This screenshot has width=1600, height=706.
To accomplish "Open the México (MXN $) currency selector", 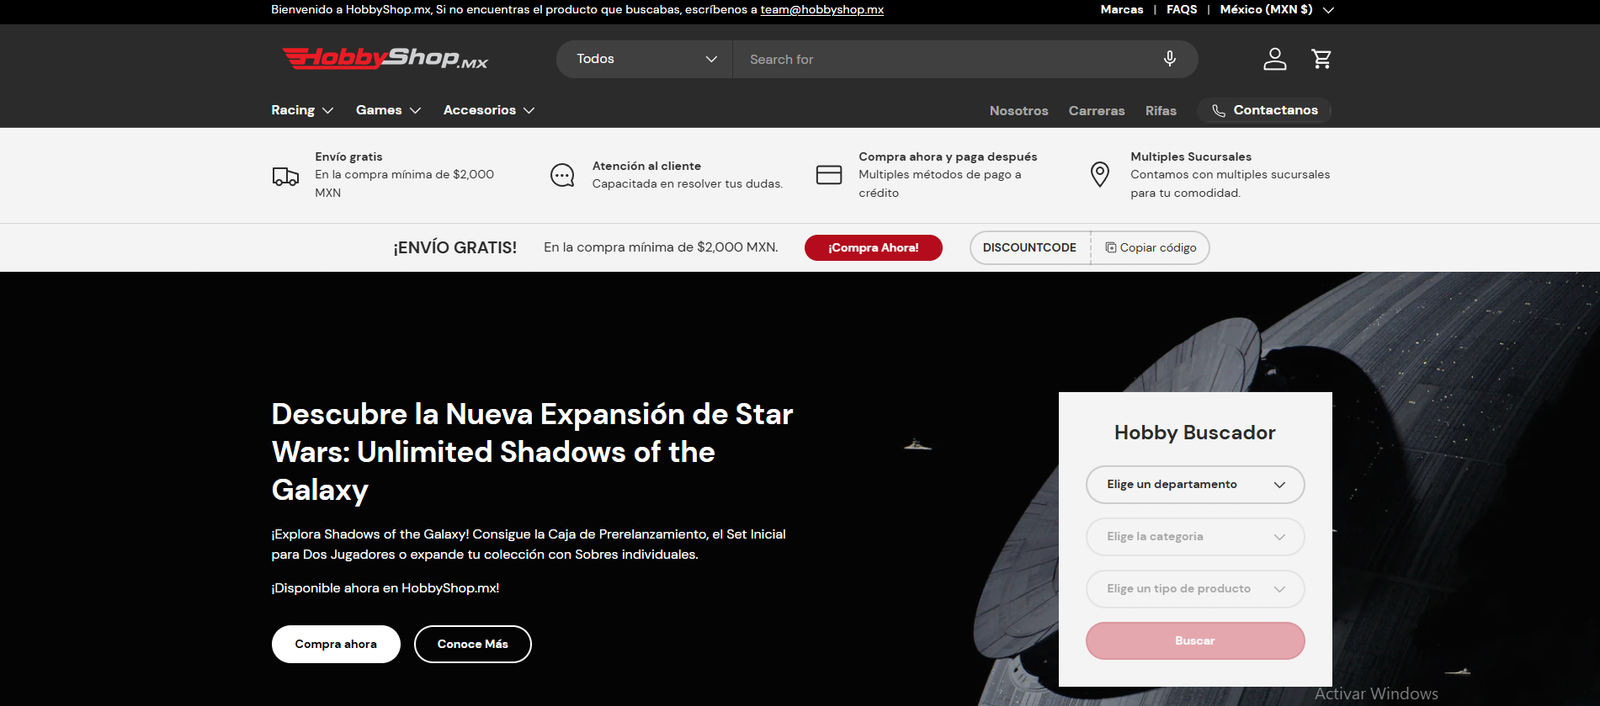I will pos(1277,10).
